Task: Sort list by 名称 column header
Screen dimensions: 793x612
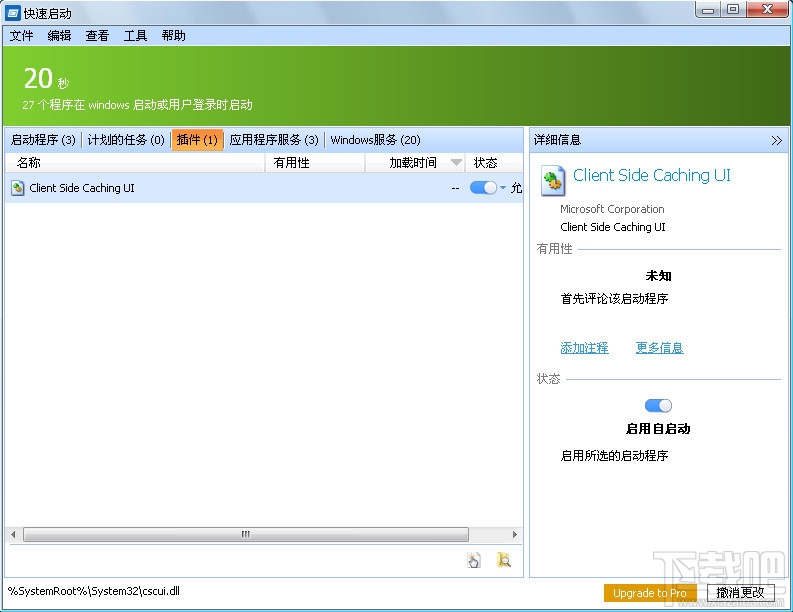Action: (x=135, y=163)
